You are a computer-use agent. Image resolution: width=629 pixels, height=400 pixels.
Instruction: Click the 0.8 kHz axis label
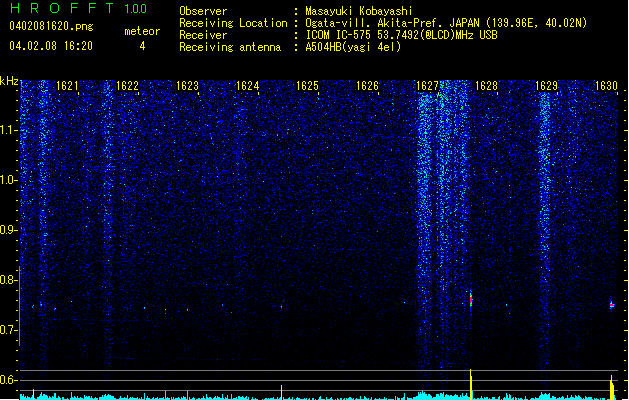pyautogui.click(x=9, y=280)
